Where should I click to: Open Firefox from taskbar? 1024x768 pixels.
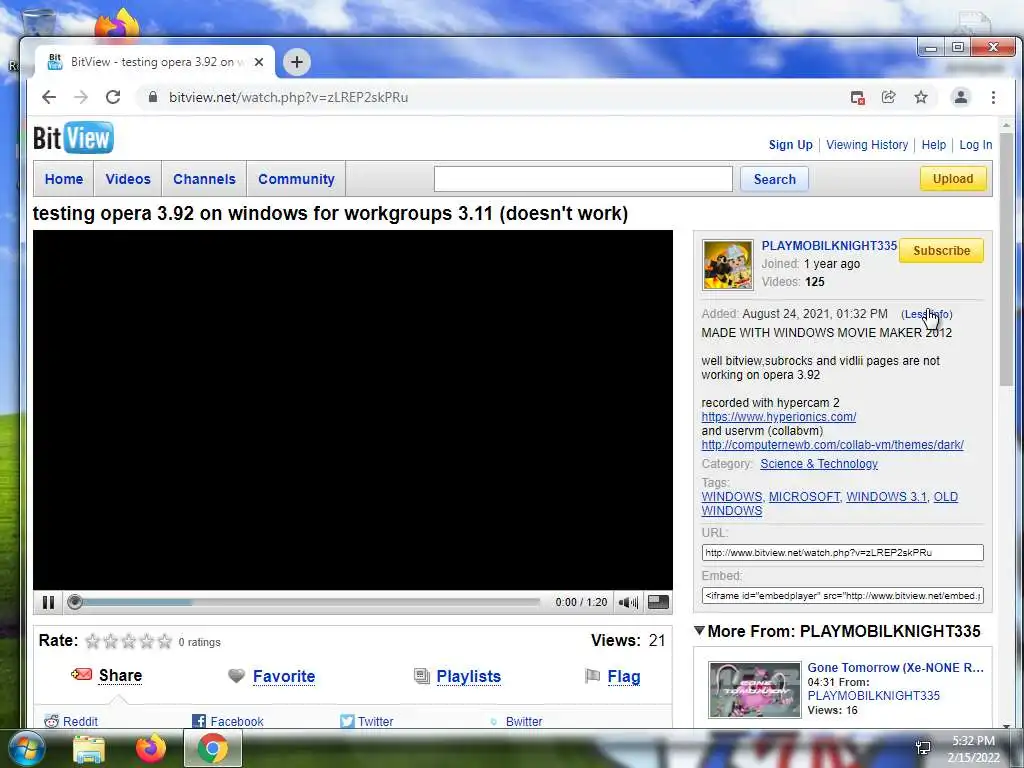point(151,748)
